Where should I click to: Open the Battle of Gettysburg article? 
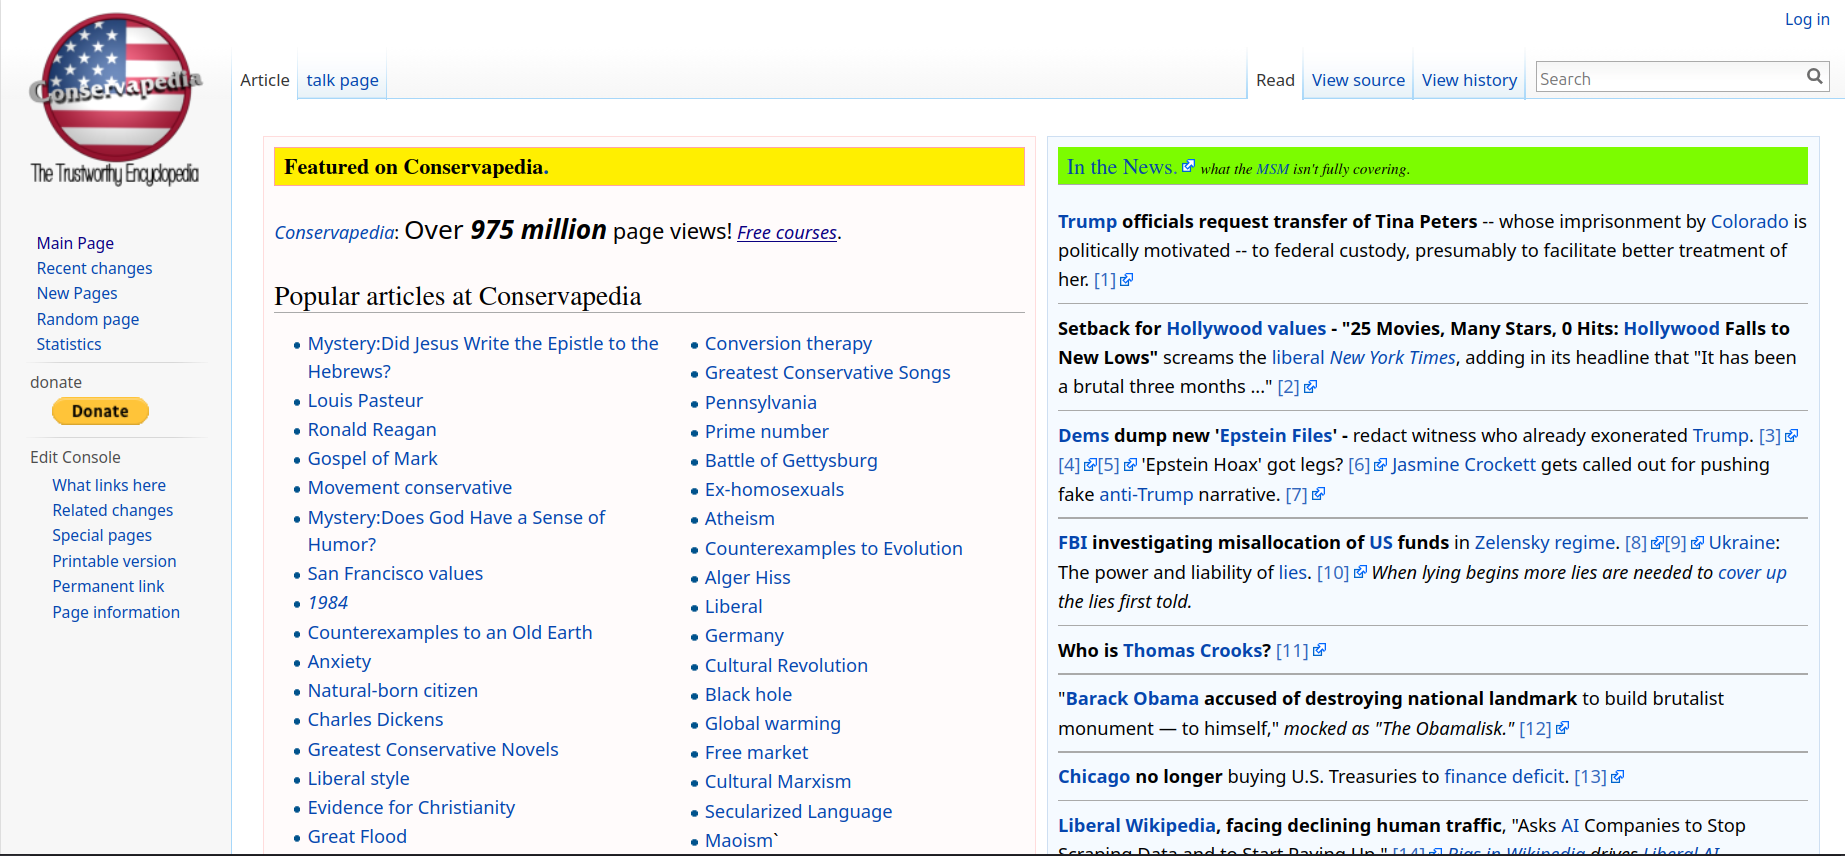tap(790, 460)
